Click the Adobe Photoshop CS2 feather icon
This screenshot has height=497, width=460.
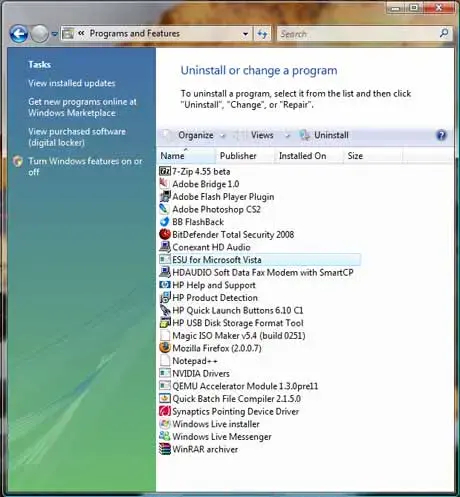pos(165,209)
